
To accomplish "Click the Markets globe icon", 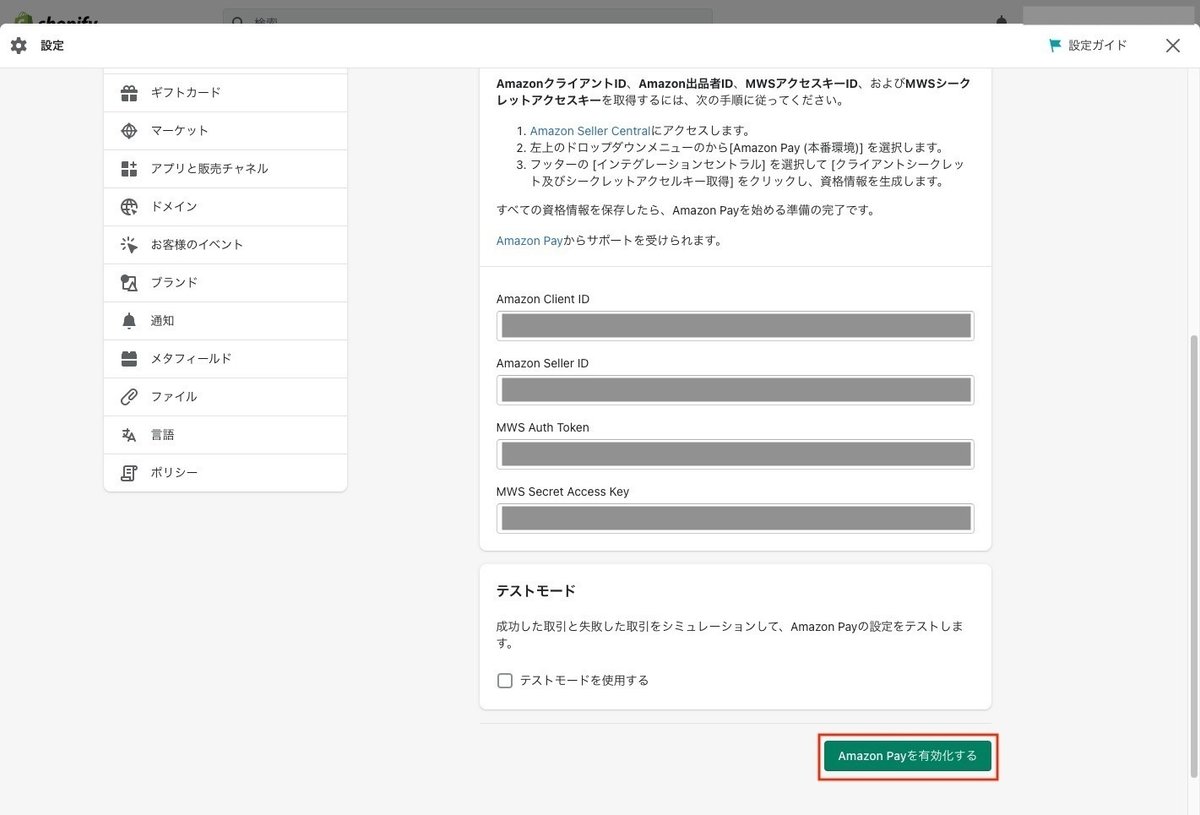I will pos(129,131).
